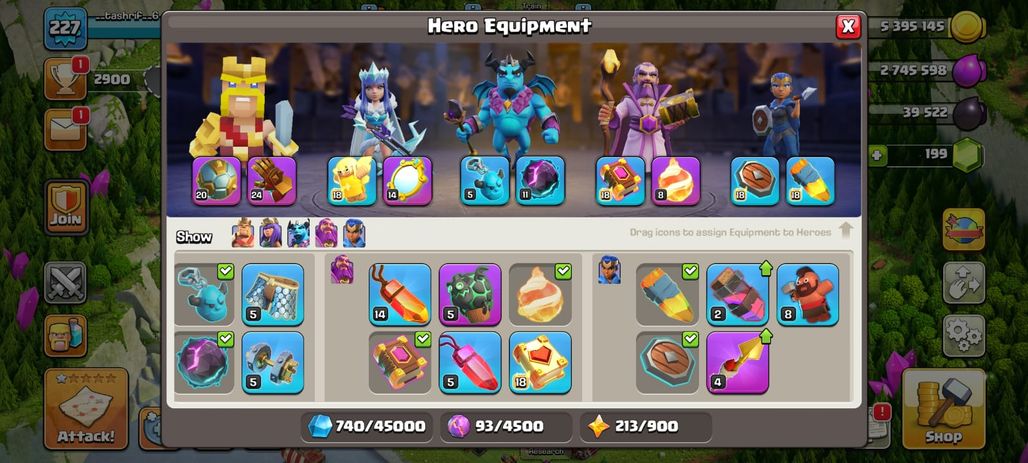Viewport: 1028px width, 463px height.
Task: Tap the Attack! map button
Action: pyautogui.click(x=86, y=409)
